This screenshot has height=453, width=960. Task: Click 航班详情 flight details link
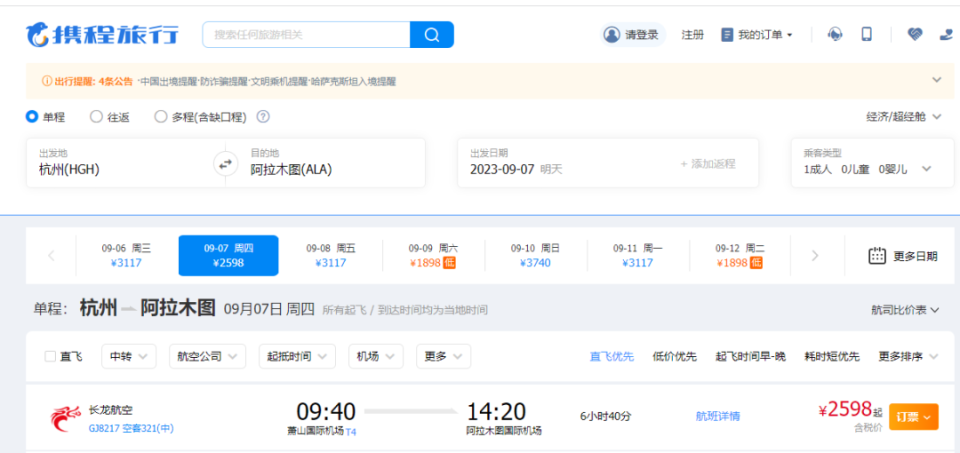[718, 416]
